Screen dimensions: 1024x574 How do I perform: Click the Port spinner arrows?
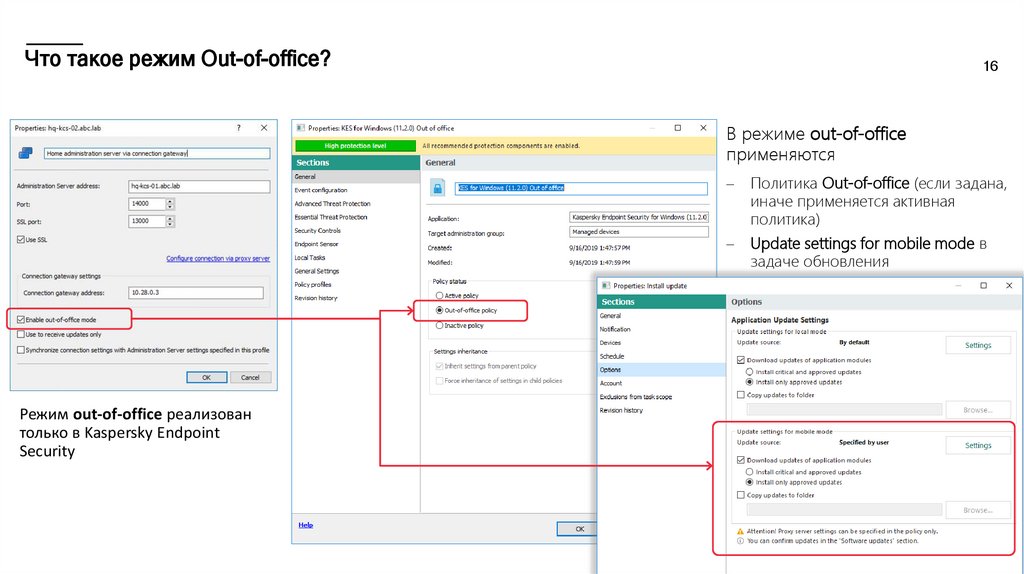[170, 204]
